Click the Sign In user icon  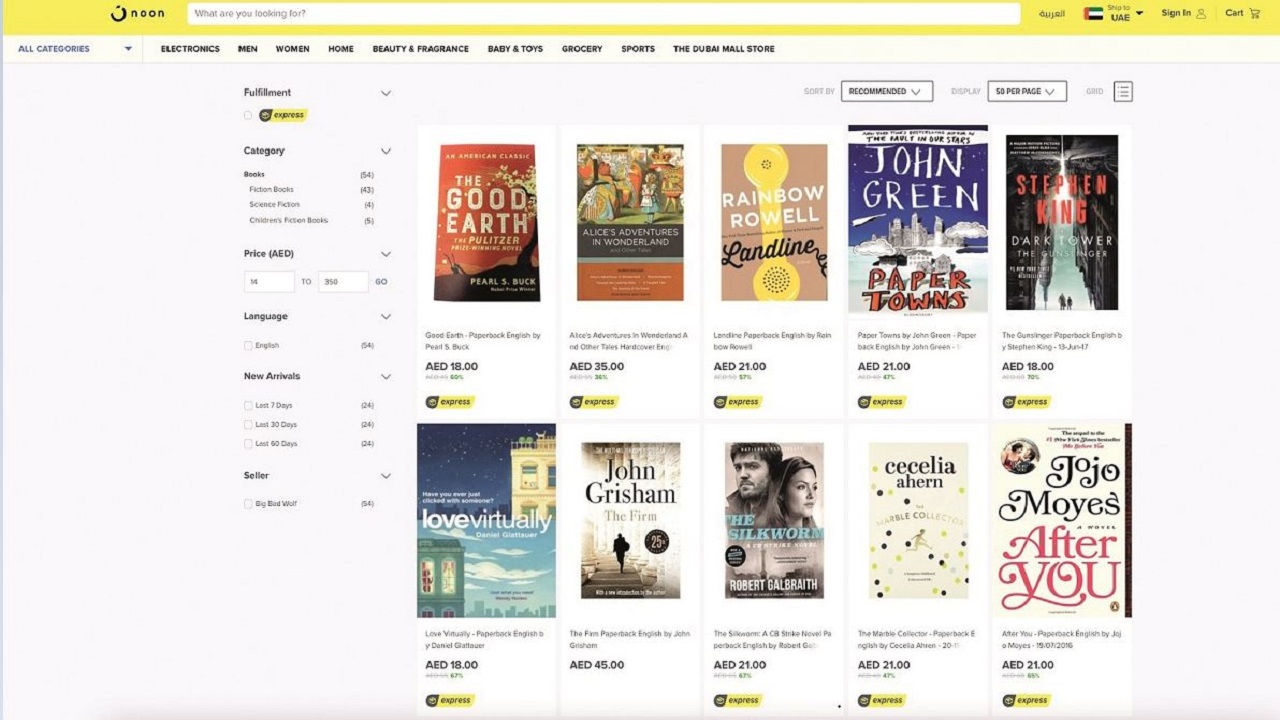[1201, 13]
